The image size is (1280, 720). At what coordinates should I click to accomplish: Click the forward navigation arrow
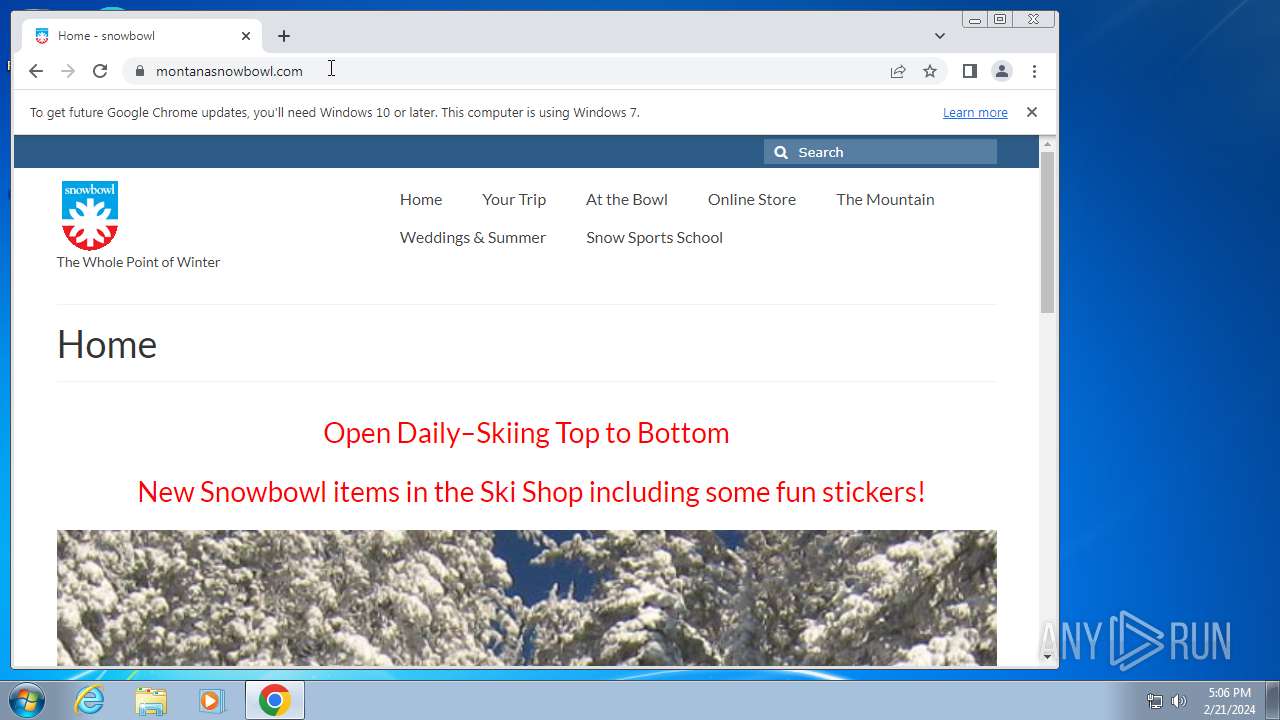point(68,71)
